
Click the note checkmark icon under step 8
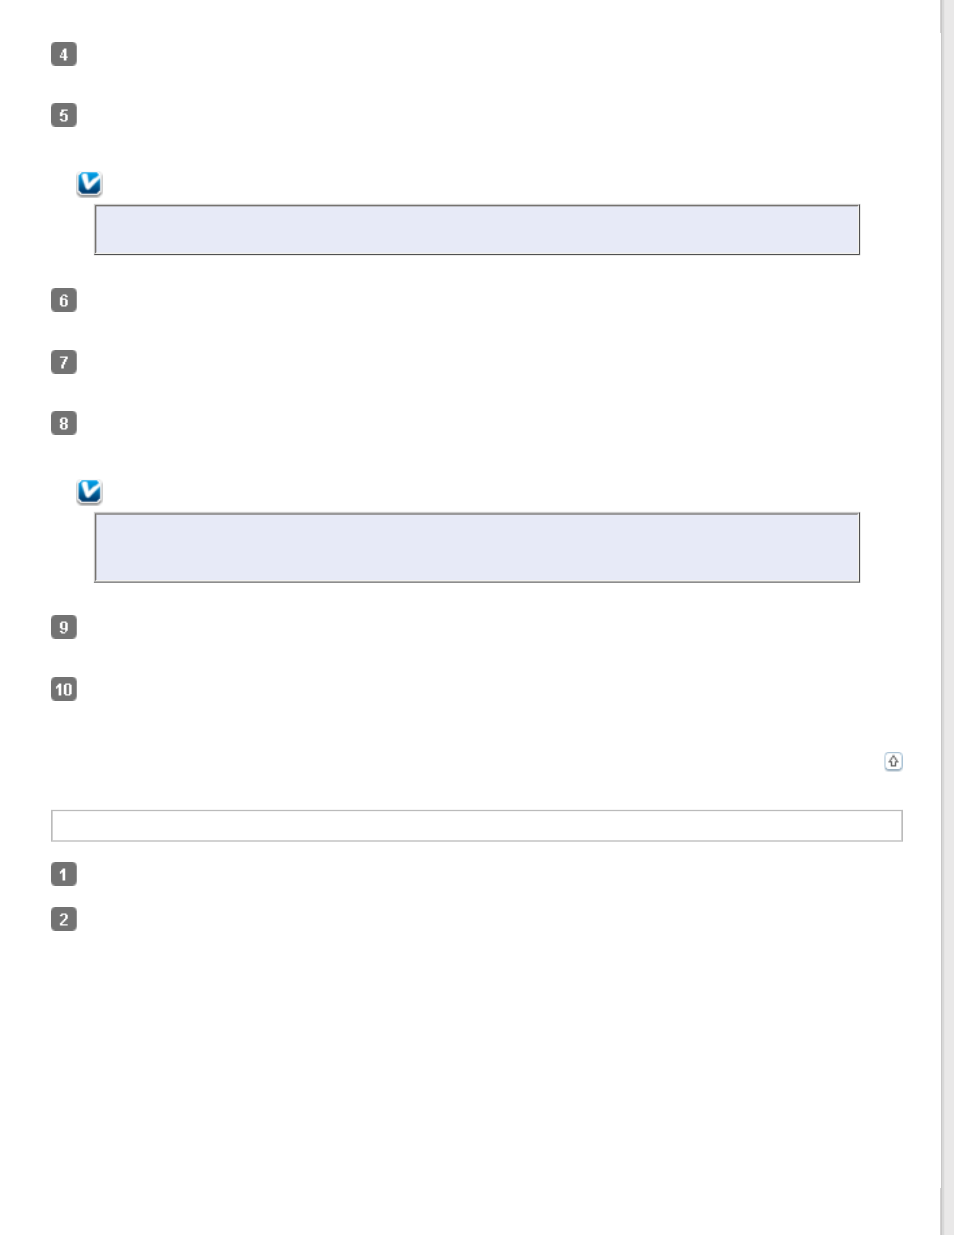tap(90, 492)
